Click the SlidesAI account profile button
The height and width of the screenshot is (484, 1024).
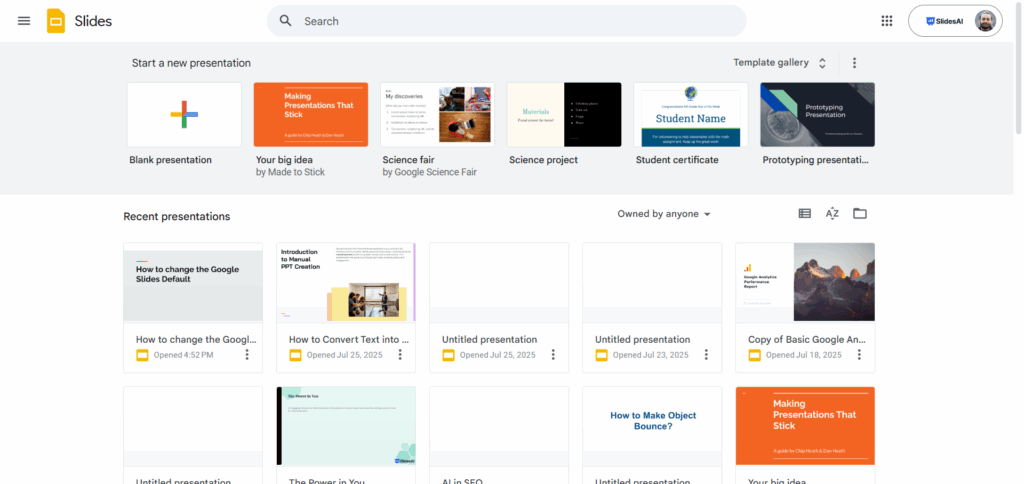coord(954,21)
